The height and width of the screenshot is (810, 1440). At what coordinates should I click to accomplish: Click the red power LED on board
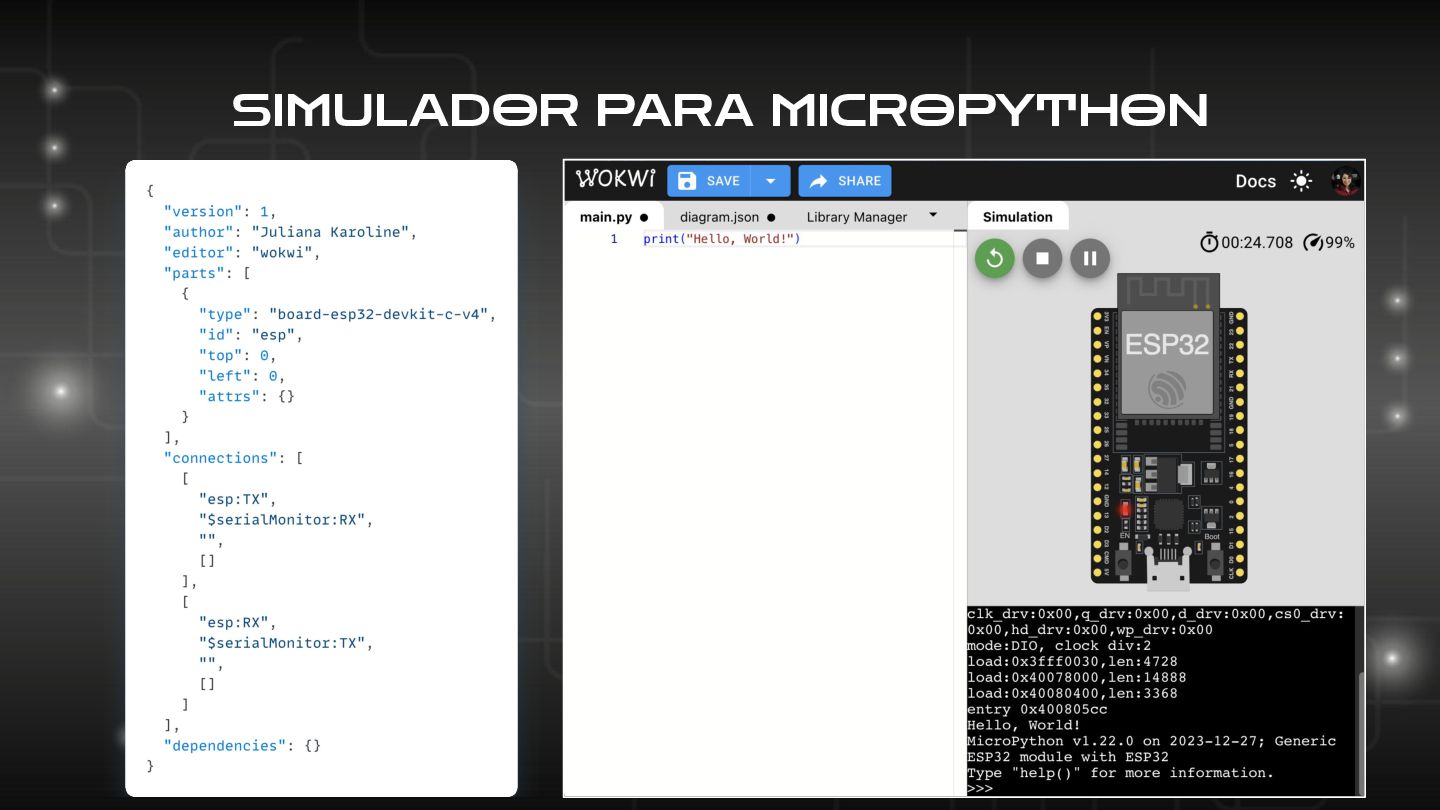click(x=1124, y=509)
